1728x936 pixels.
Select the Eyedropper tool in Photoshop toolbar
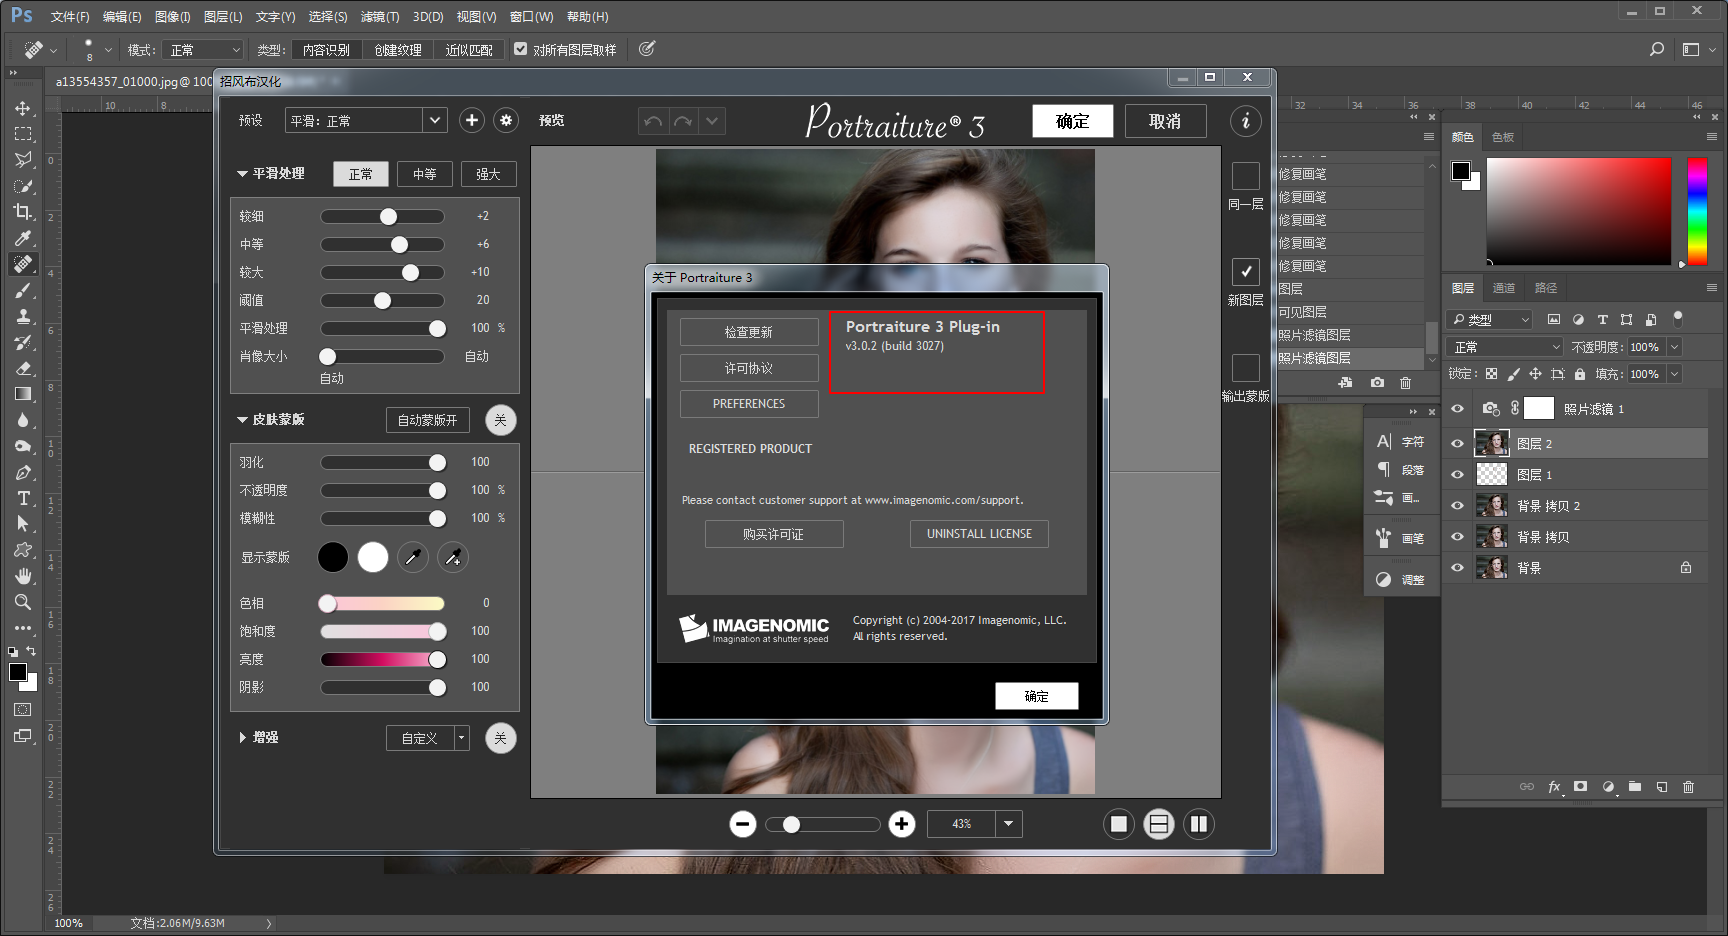point(22,238)
